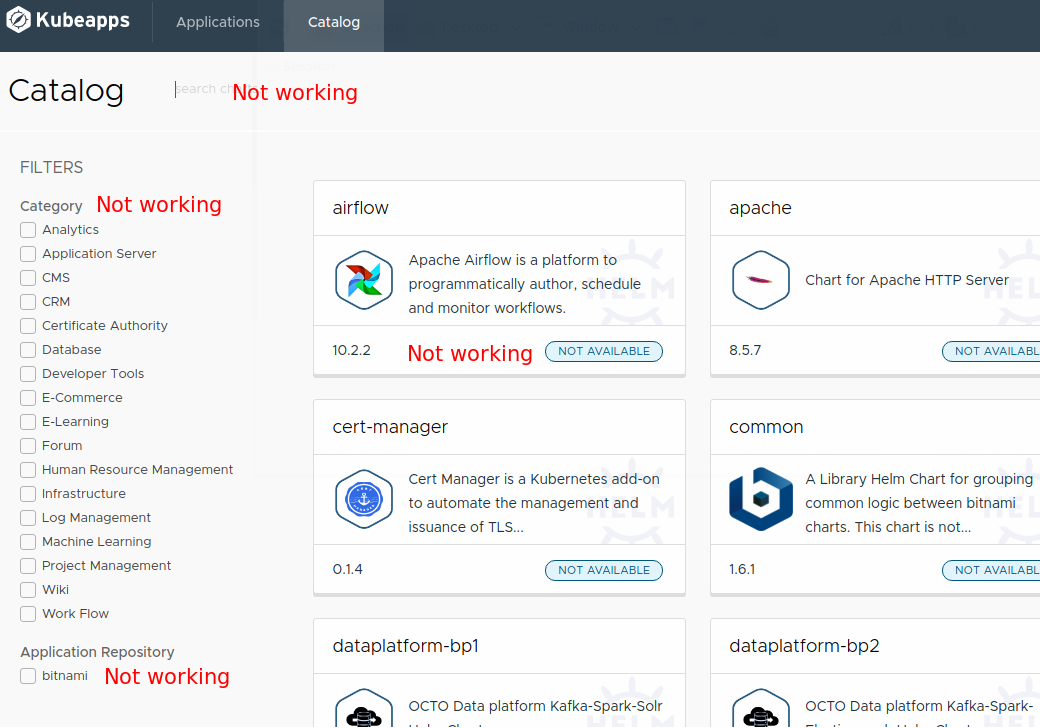Open the airflow chart card
The width and height of the screenshot is (1040, 728).
click(498, 208)
